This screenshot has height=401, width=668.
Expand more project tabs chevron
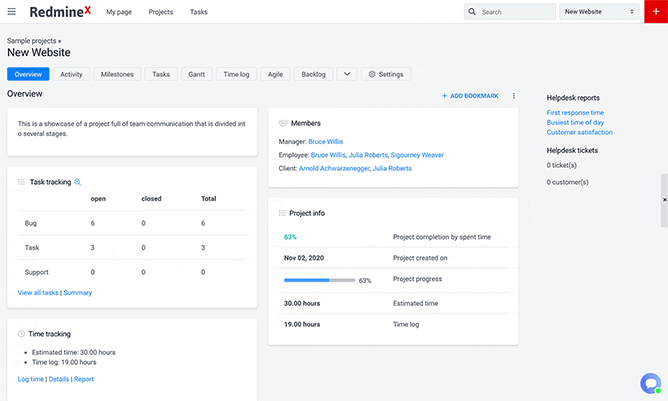coord(347,74)
